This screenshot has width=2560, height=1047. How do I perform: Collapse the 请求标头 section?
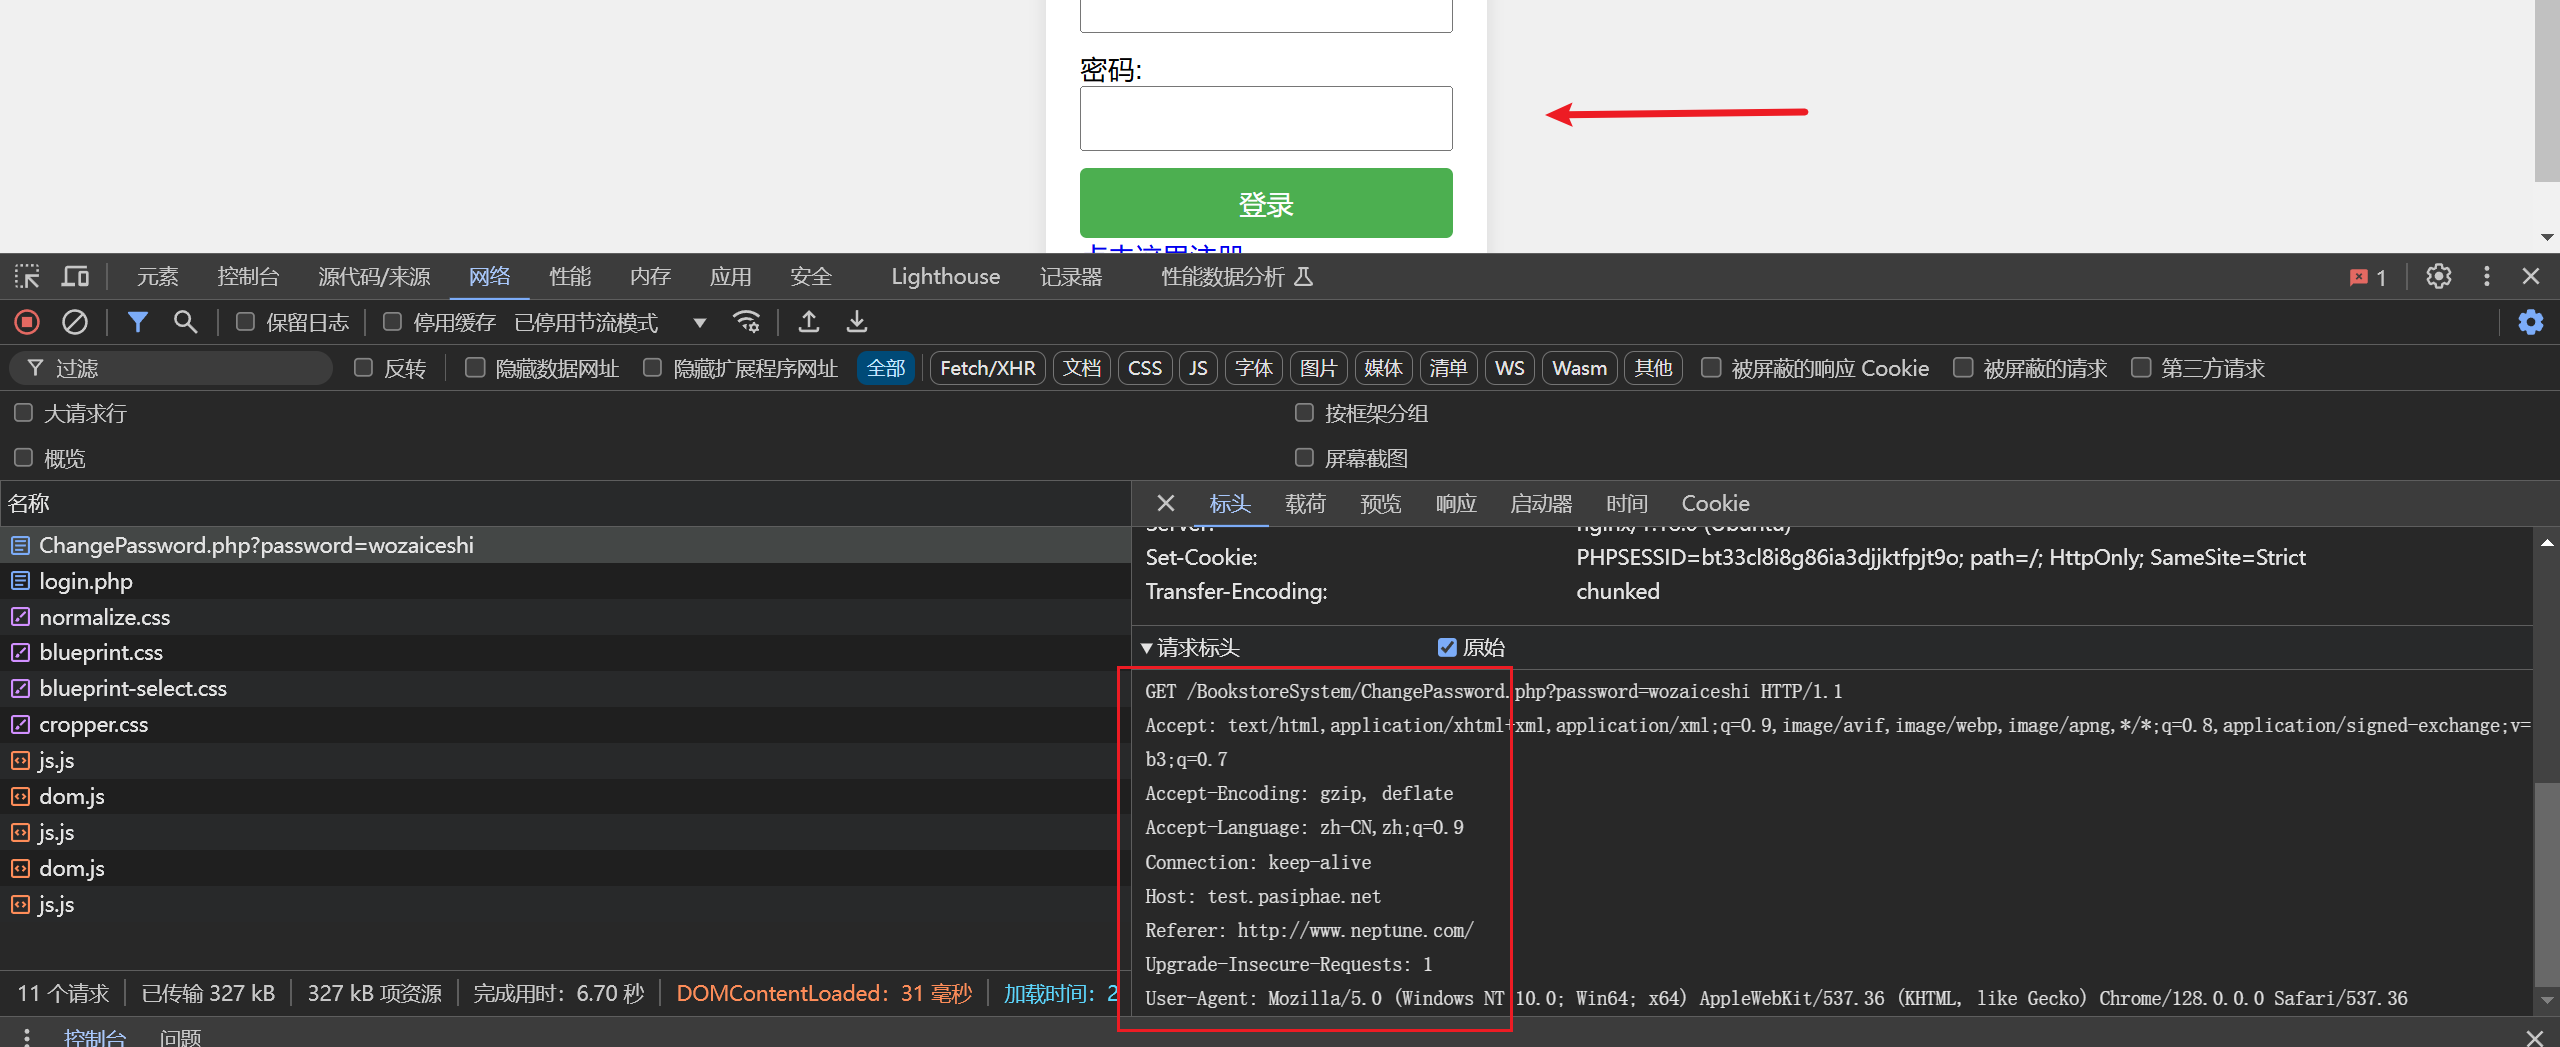click(x=1190, y=647)
